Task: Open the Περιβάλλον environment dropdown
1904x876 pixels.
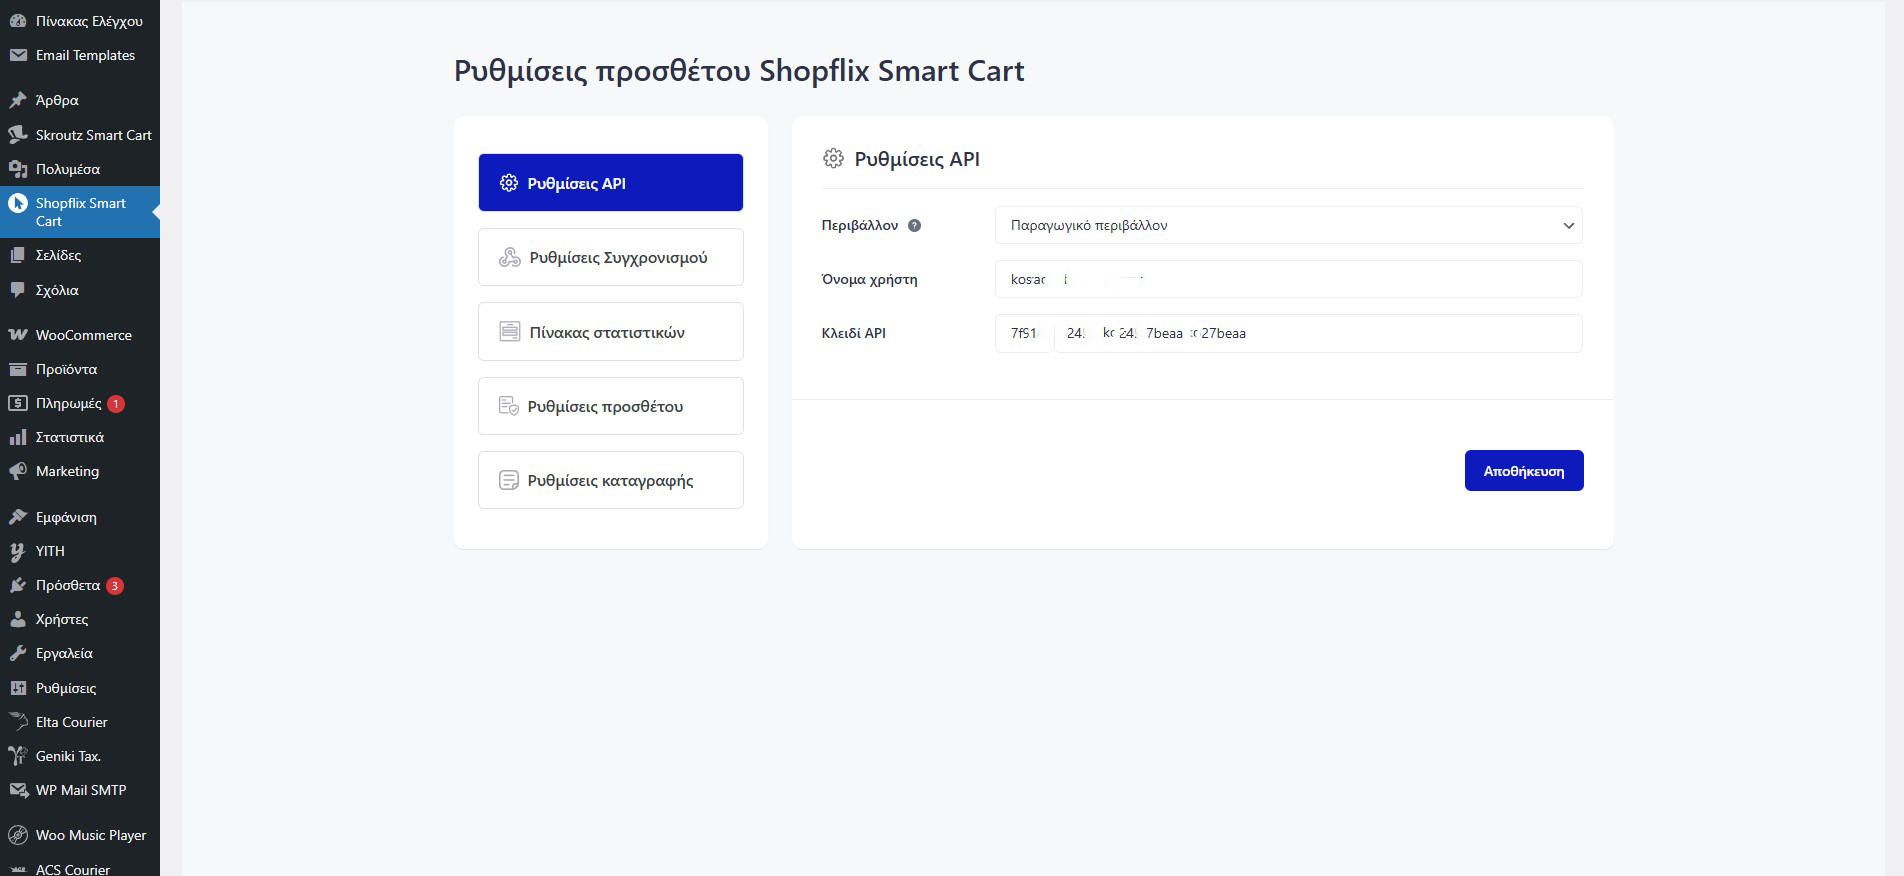Action: coord(1288,226)
